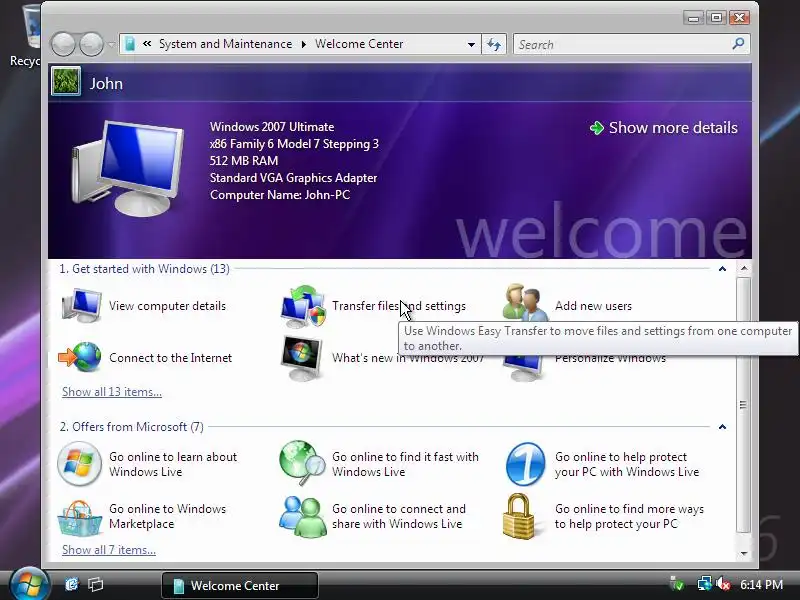
Task: Click Show all 13 items link
Action: pyautogui.click(x=112, y=392)
